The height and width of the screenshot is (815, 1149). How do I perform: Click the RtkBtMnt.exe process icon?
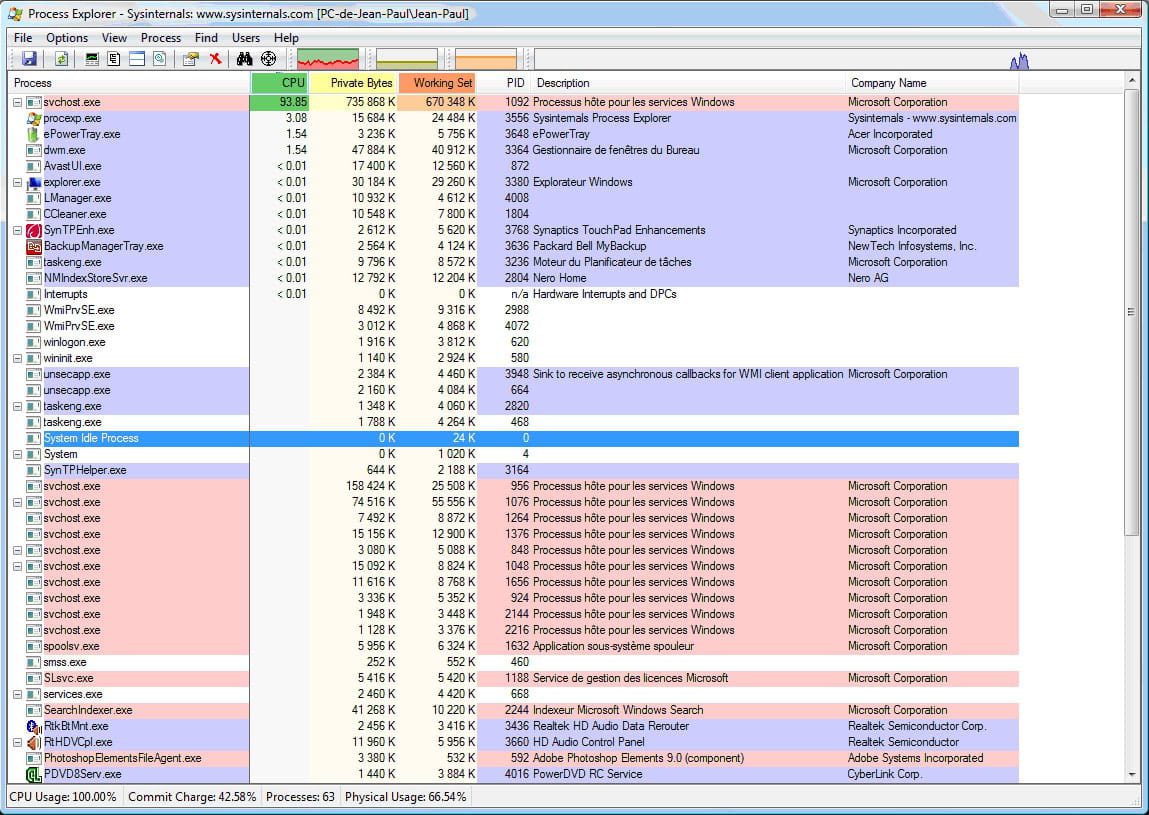[34, 726]
